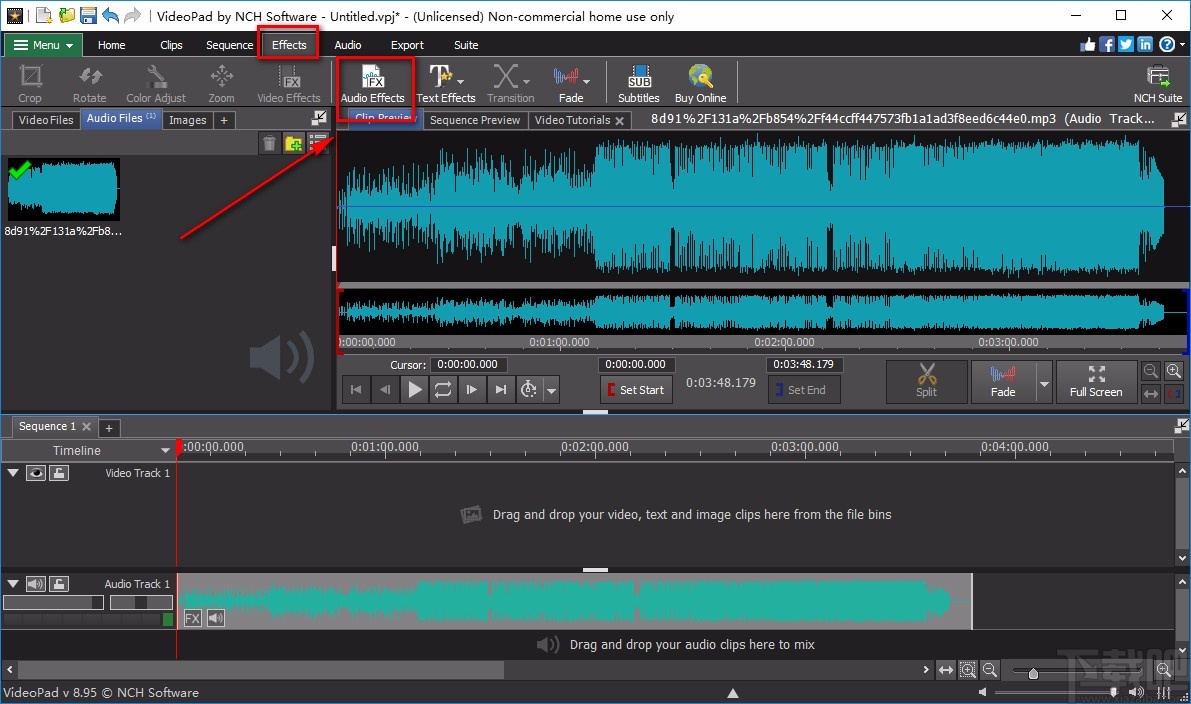Open the Audio Effects panel

tap(374, 82)
